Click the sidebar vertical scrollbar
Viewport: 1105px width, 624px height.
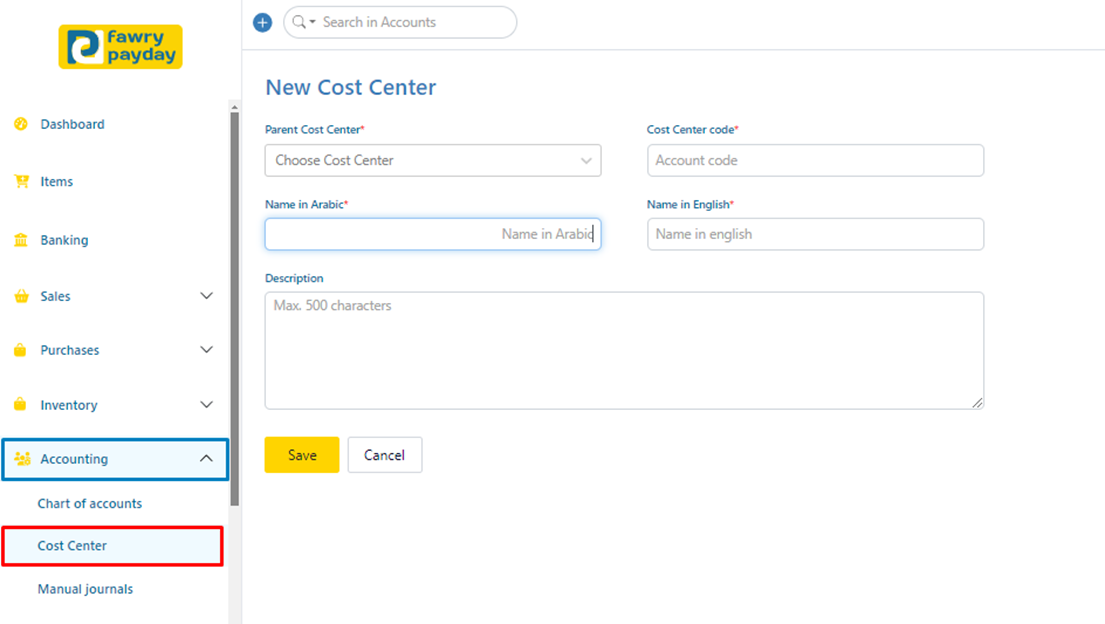pos(234,300)
